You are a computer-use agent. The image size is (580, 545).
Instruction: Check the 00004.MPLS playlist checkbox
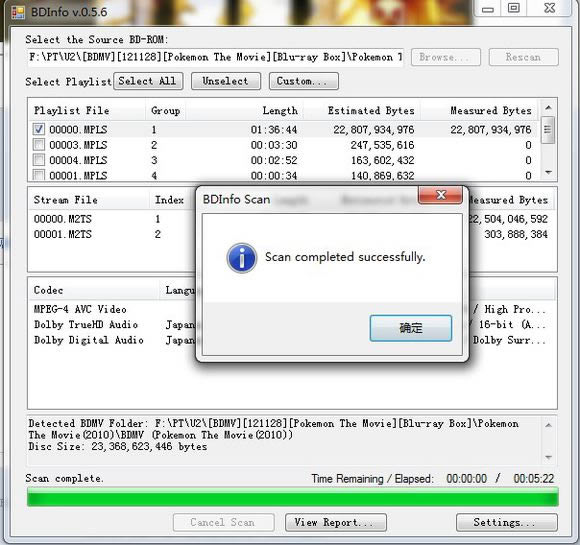coord(39,160)
